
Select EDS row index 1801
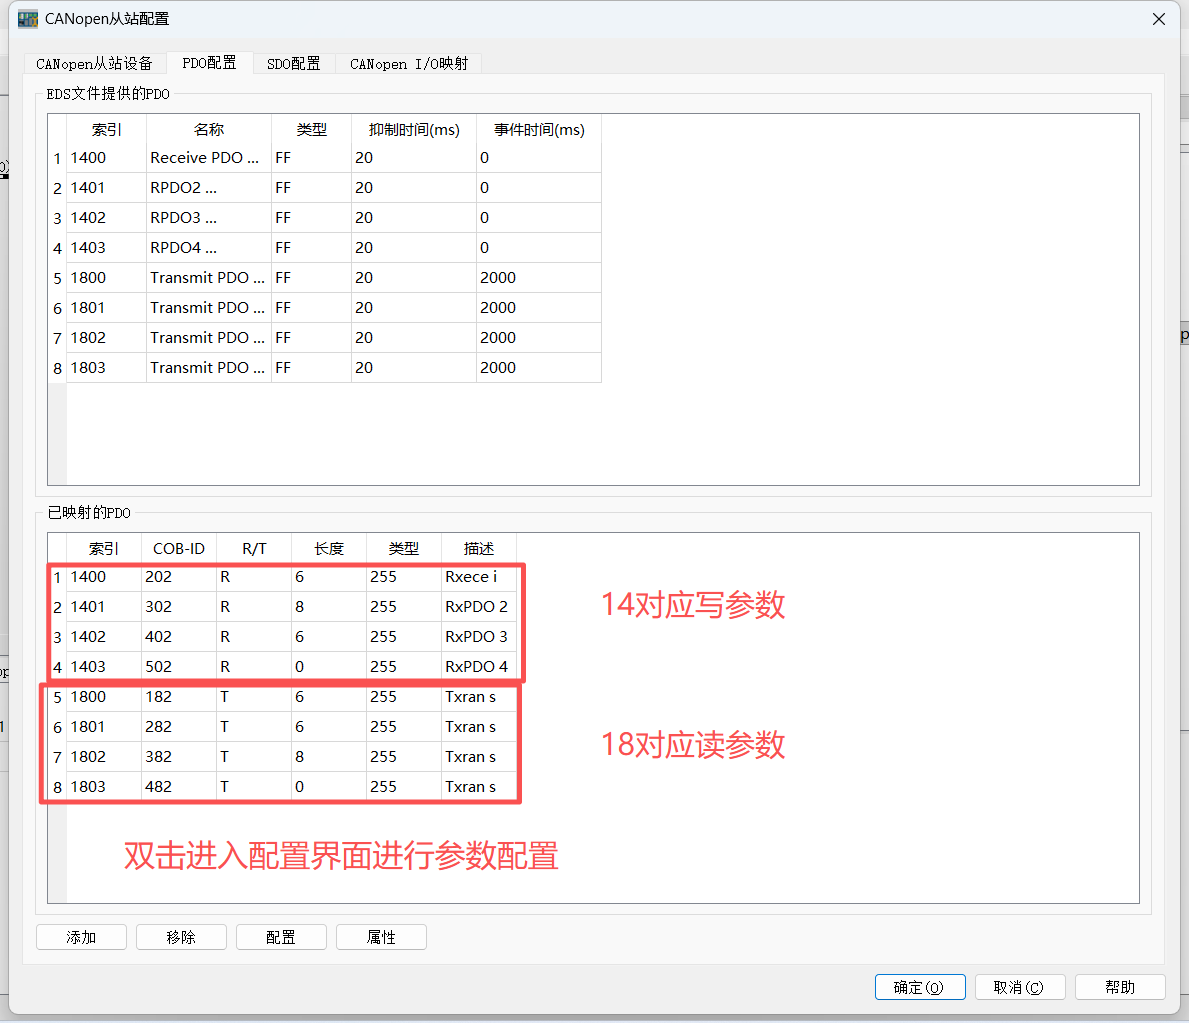pos(325,308)
